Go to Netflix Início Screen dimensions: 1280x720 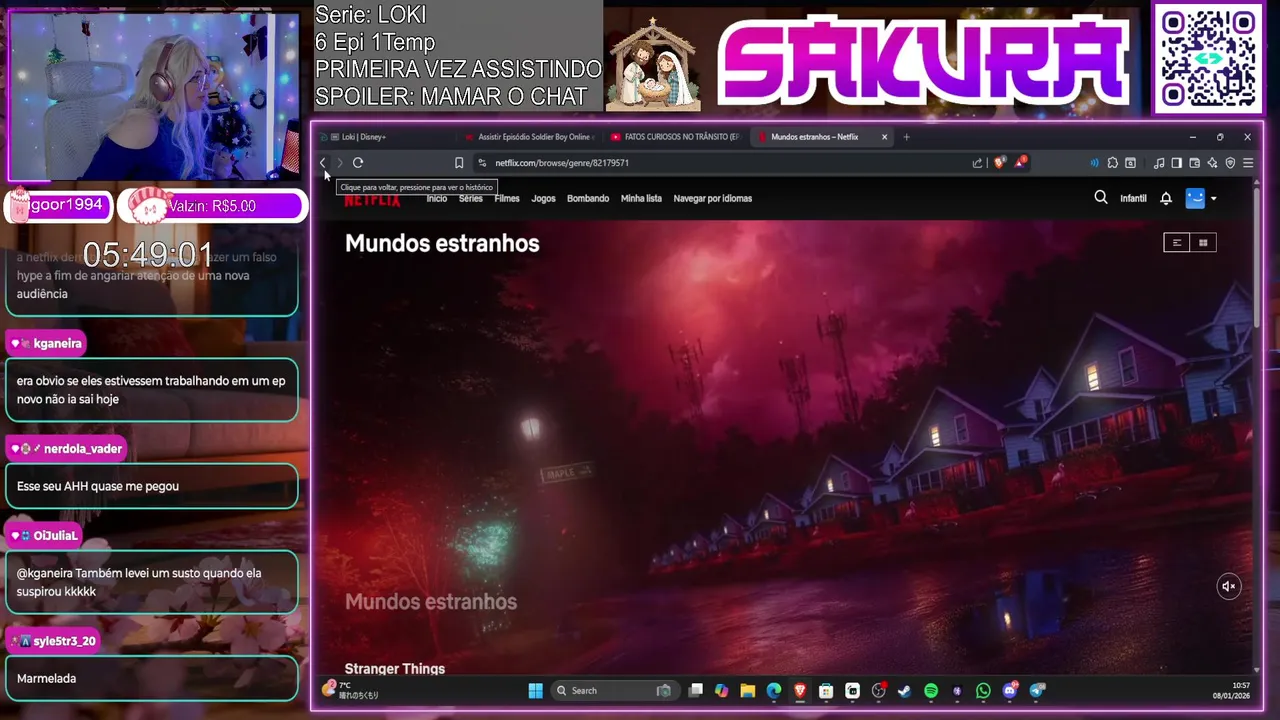[437, 198]
